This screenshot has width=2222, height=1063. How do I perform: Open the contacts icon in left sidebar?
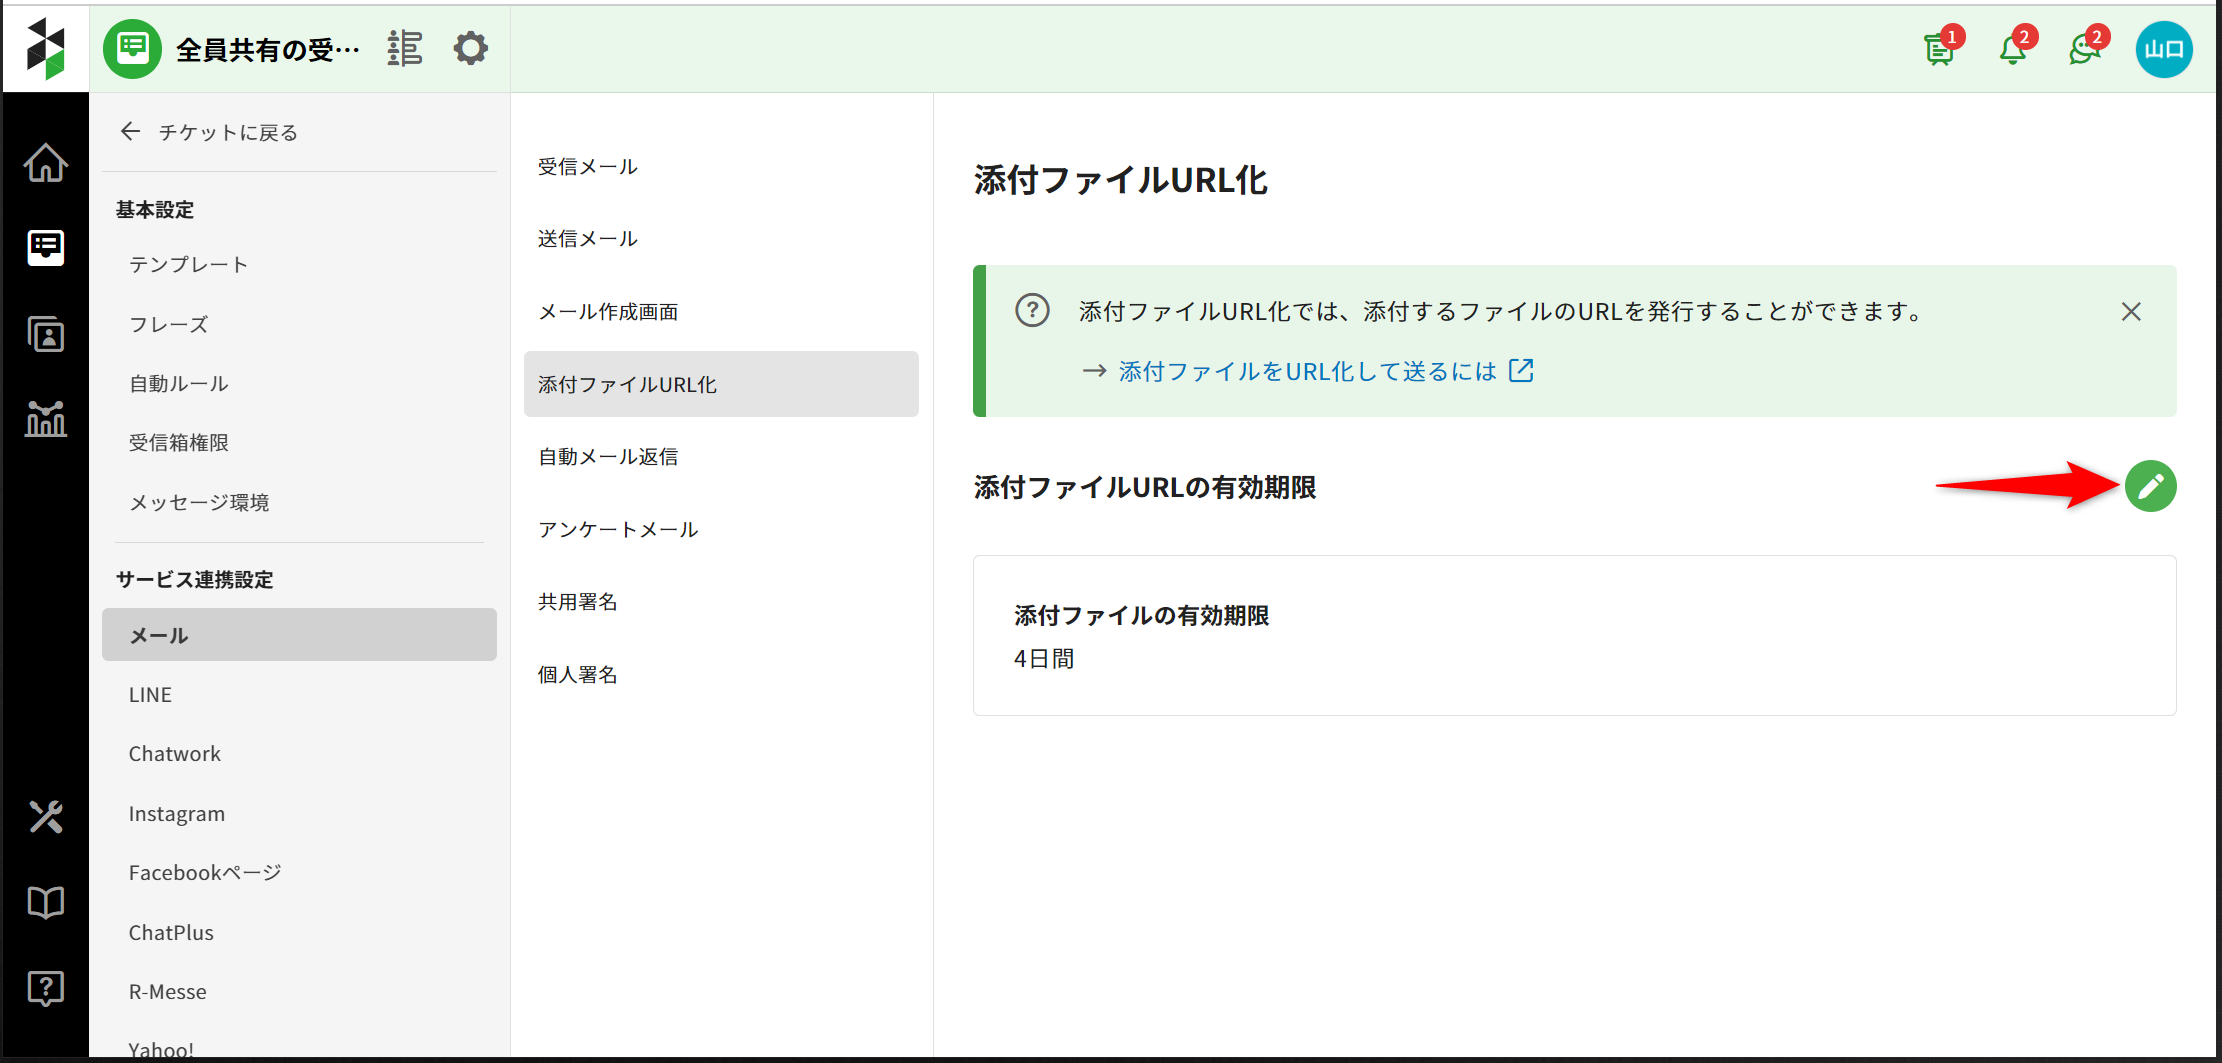(x=46, y=334)
